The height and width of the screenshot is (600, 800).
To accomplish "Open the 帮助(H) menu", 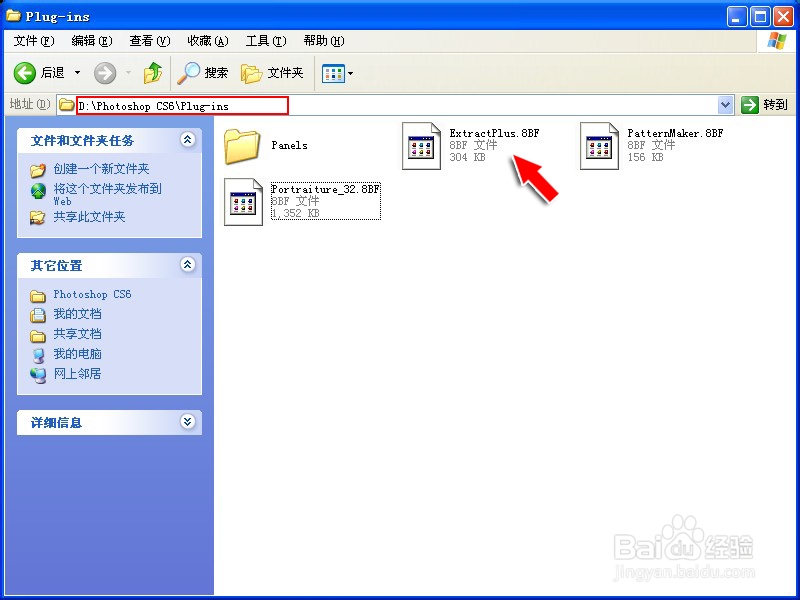I will (324, 41).
